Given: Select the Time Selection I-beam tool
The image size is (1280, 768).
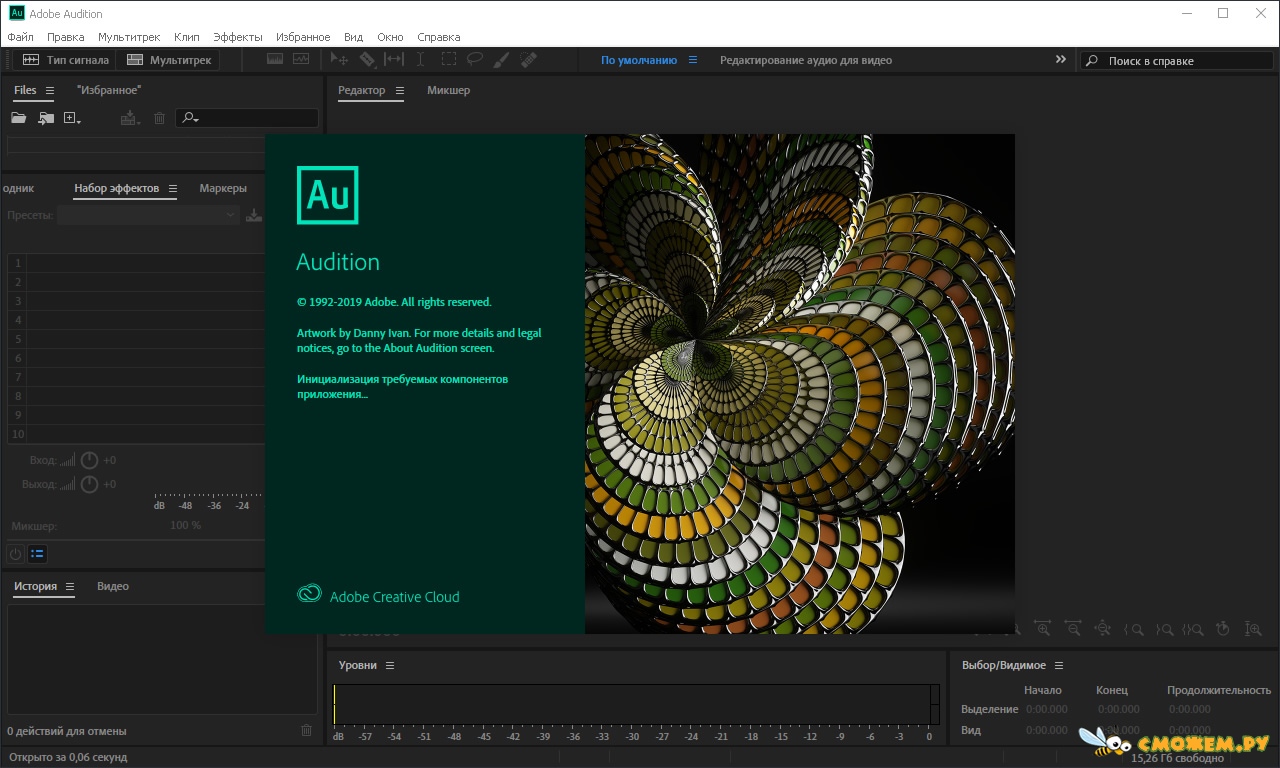Looking at the screenshot, I should coord(420,60).
